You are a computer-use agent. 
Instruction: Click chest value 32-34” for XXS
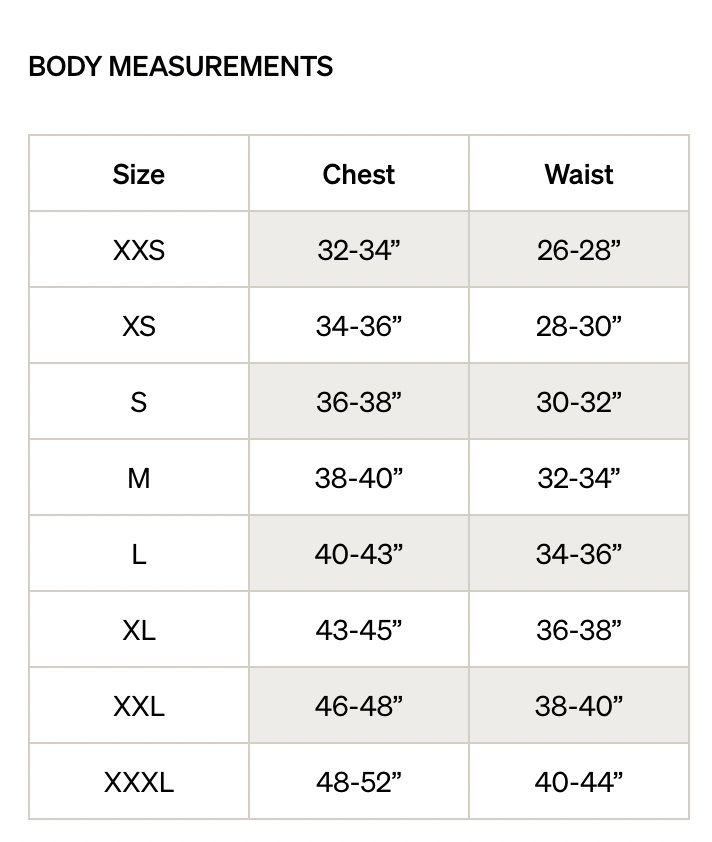click(359, 250)
